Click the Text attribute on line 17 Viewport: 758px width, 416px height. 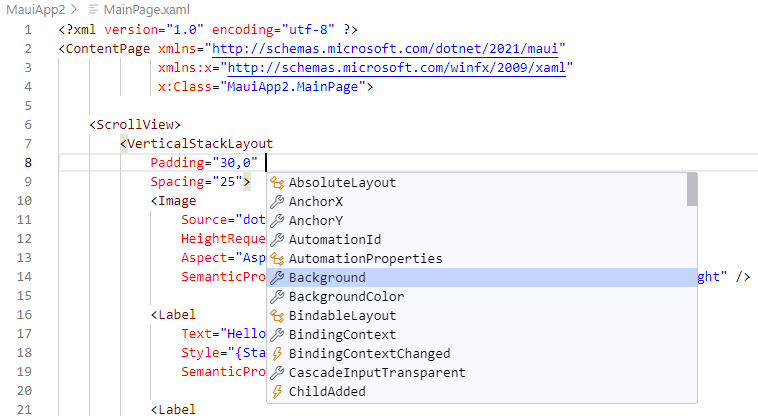pyautogui.click(x=196, y=334)
